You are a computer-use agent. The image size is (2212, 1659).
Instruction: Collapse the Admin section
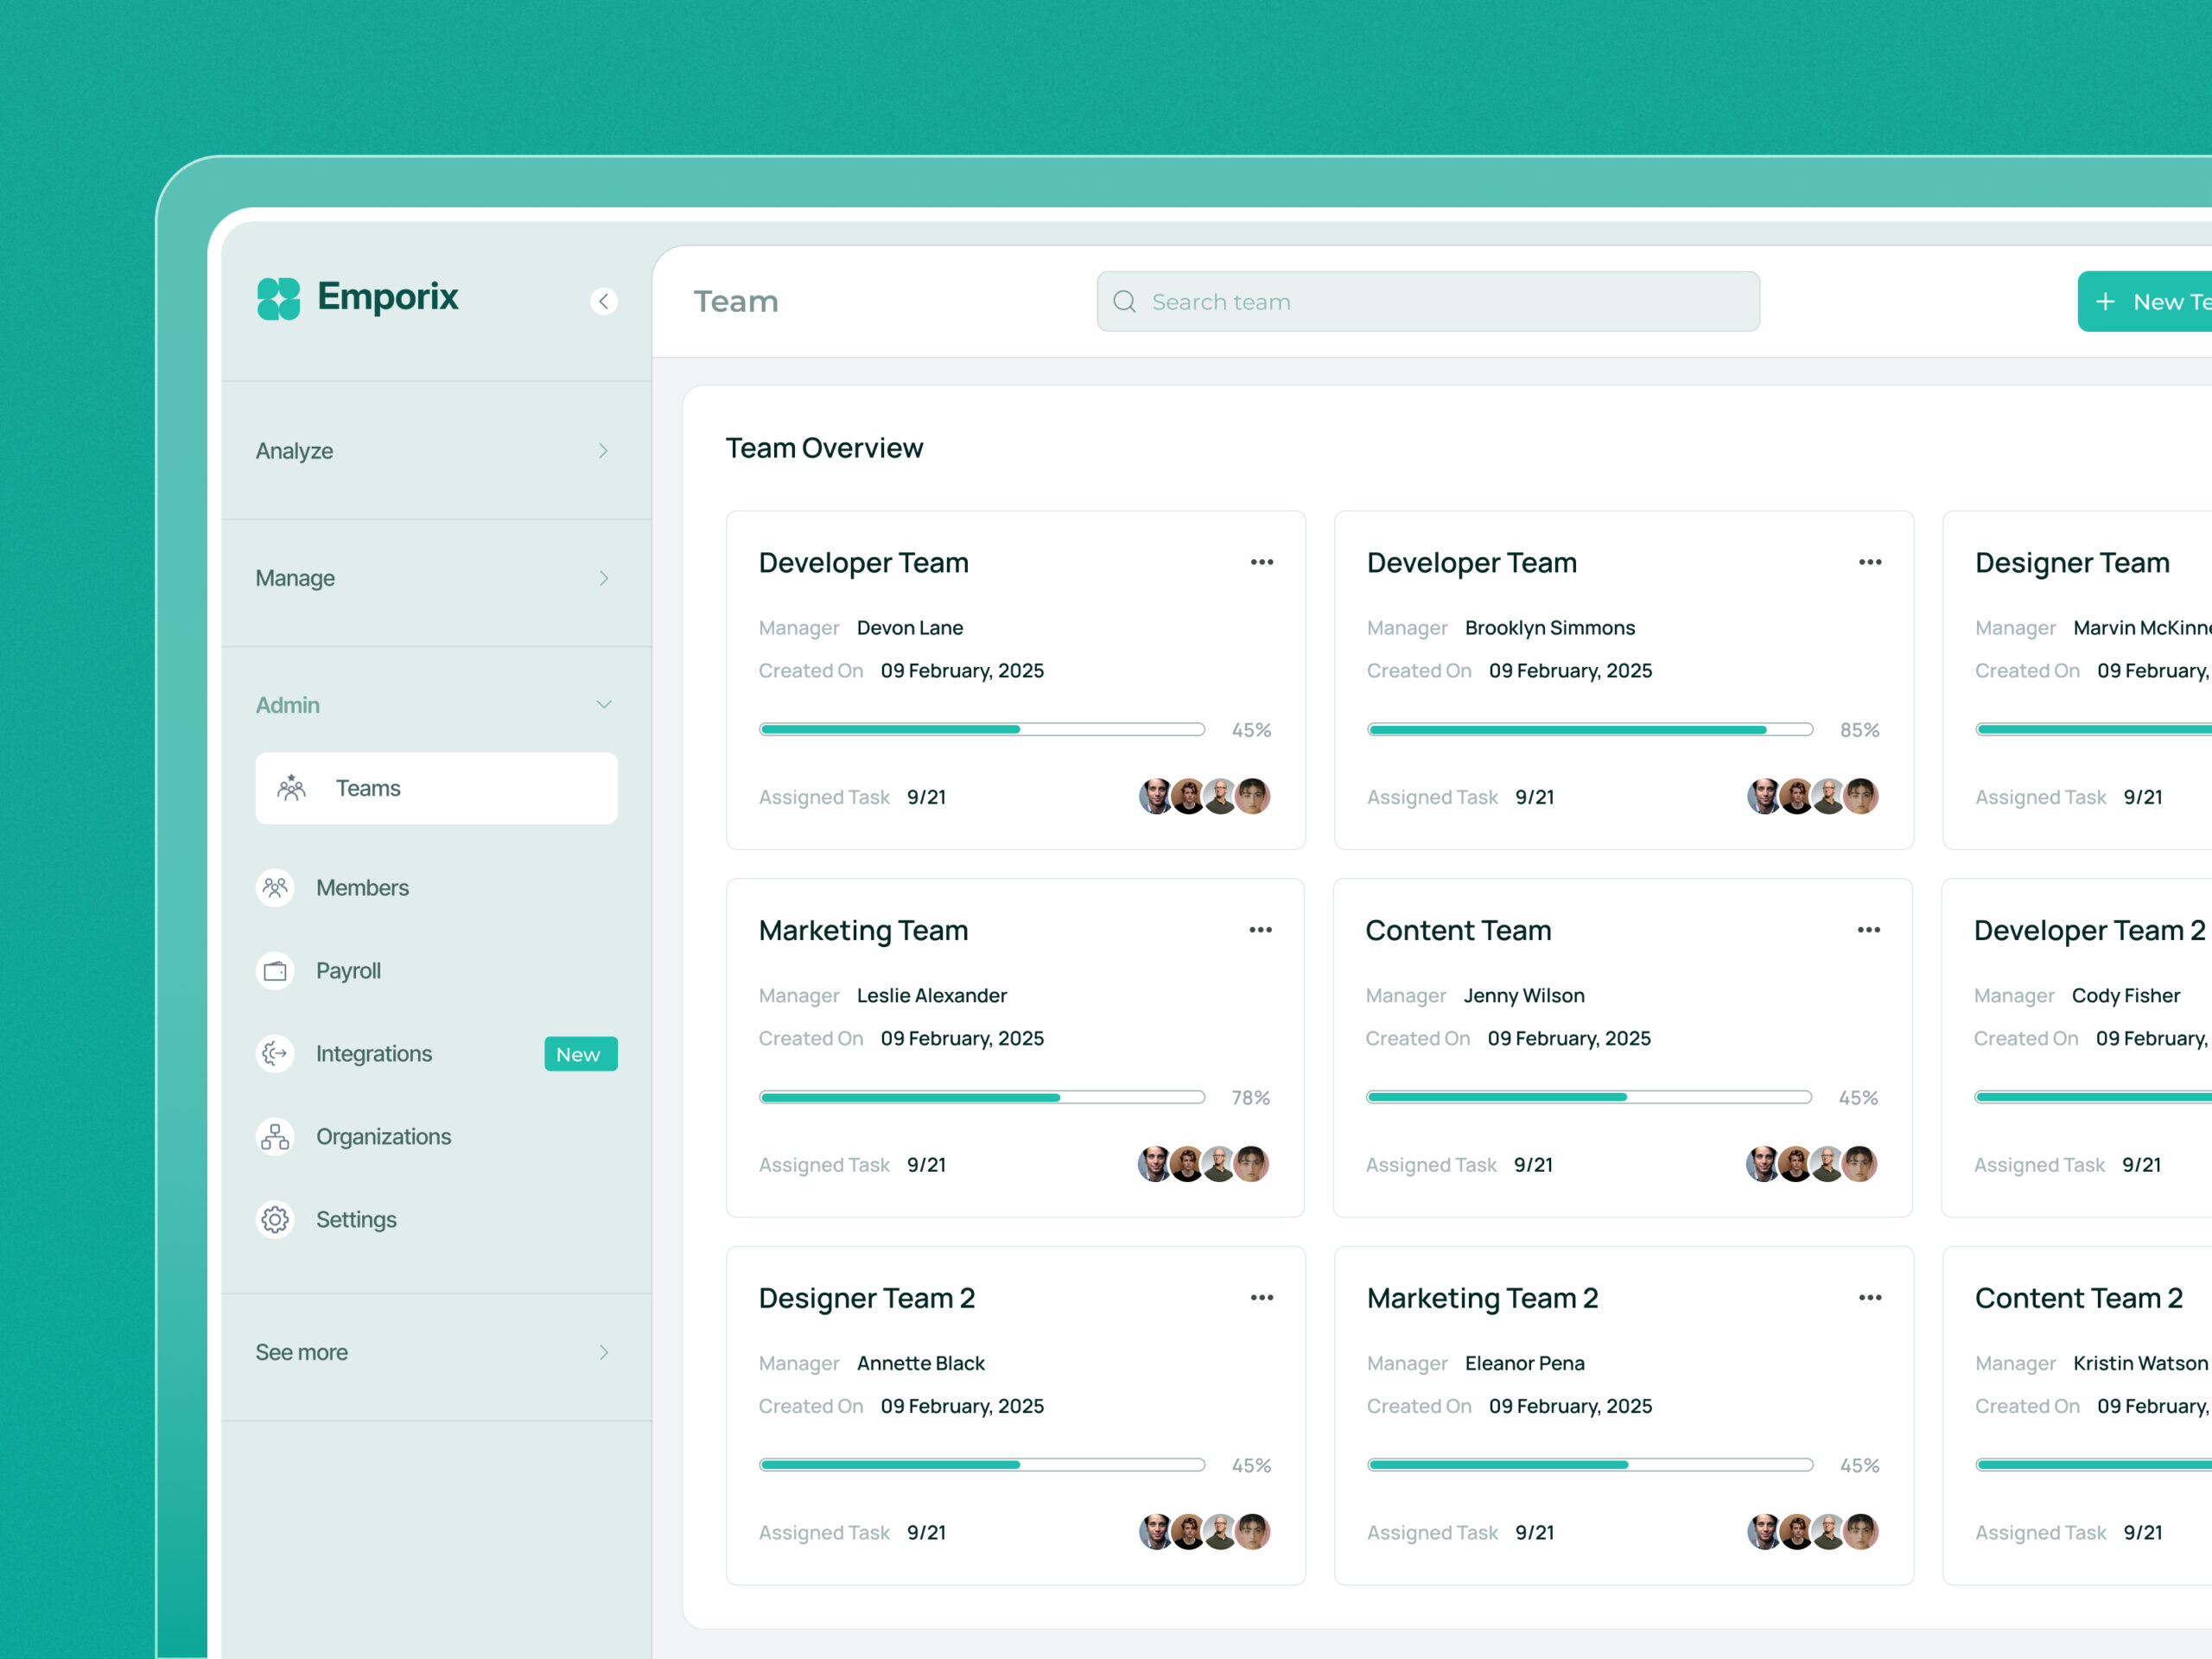(x=603, y=704)
